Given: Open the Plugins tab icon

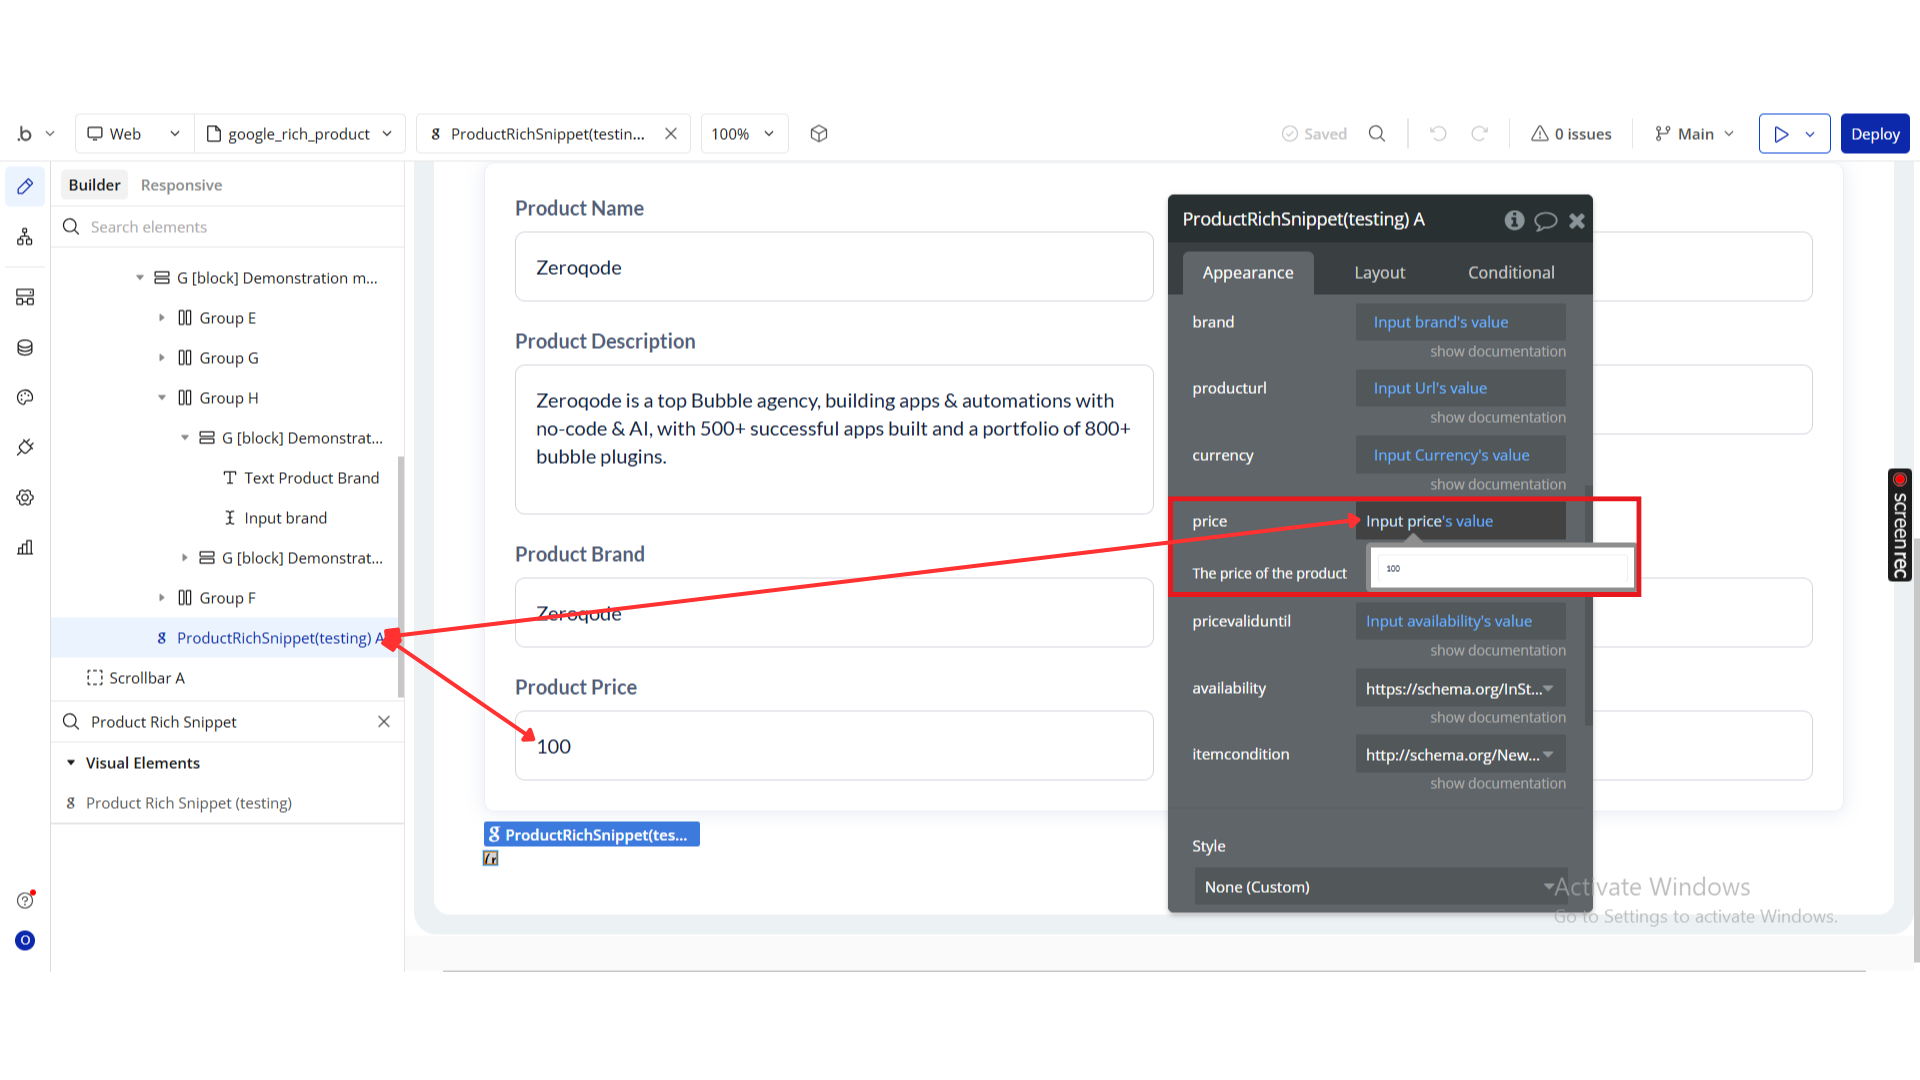Looking at the screenshot, I should 25,447.
